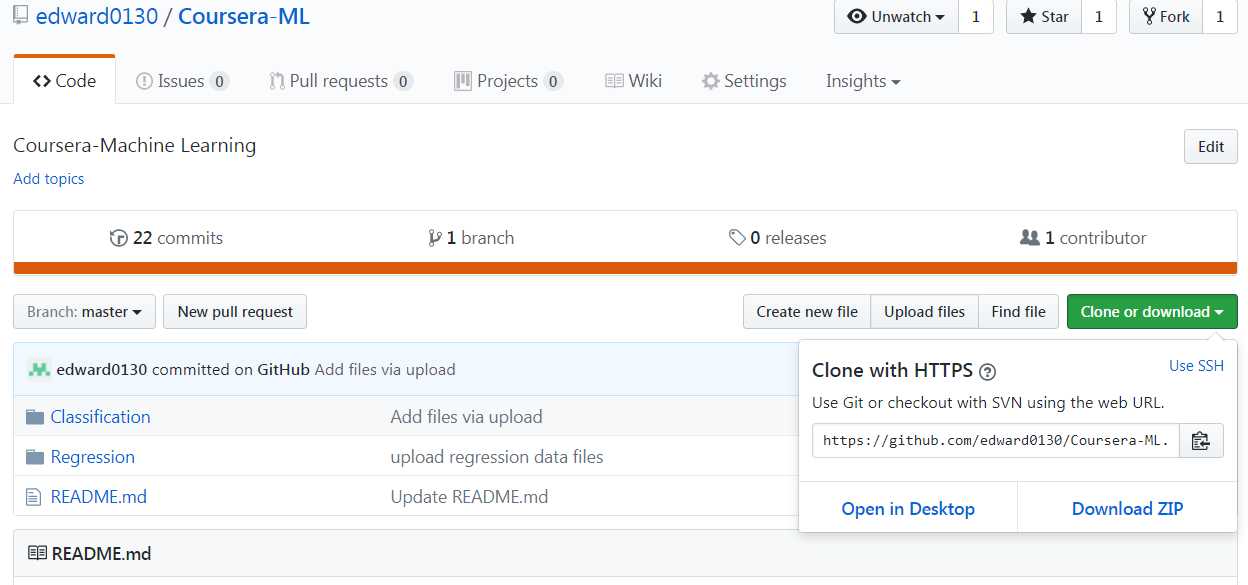The width and height of the screenshot is (1248, 585).
Task: View the 1 contributor link
Action: [x=1083, y=238]
